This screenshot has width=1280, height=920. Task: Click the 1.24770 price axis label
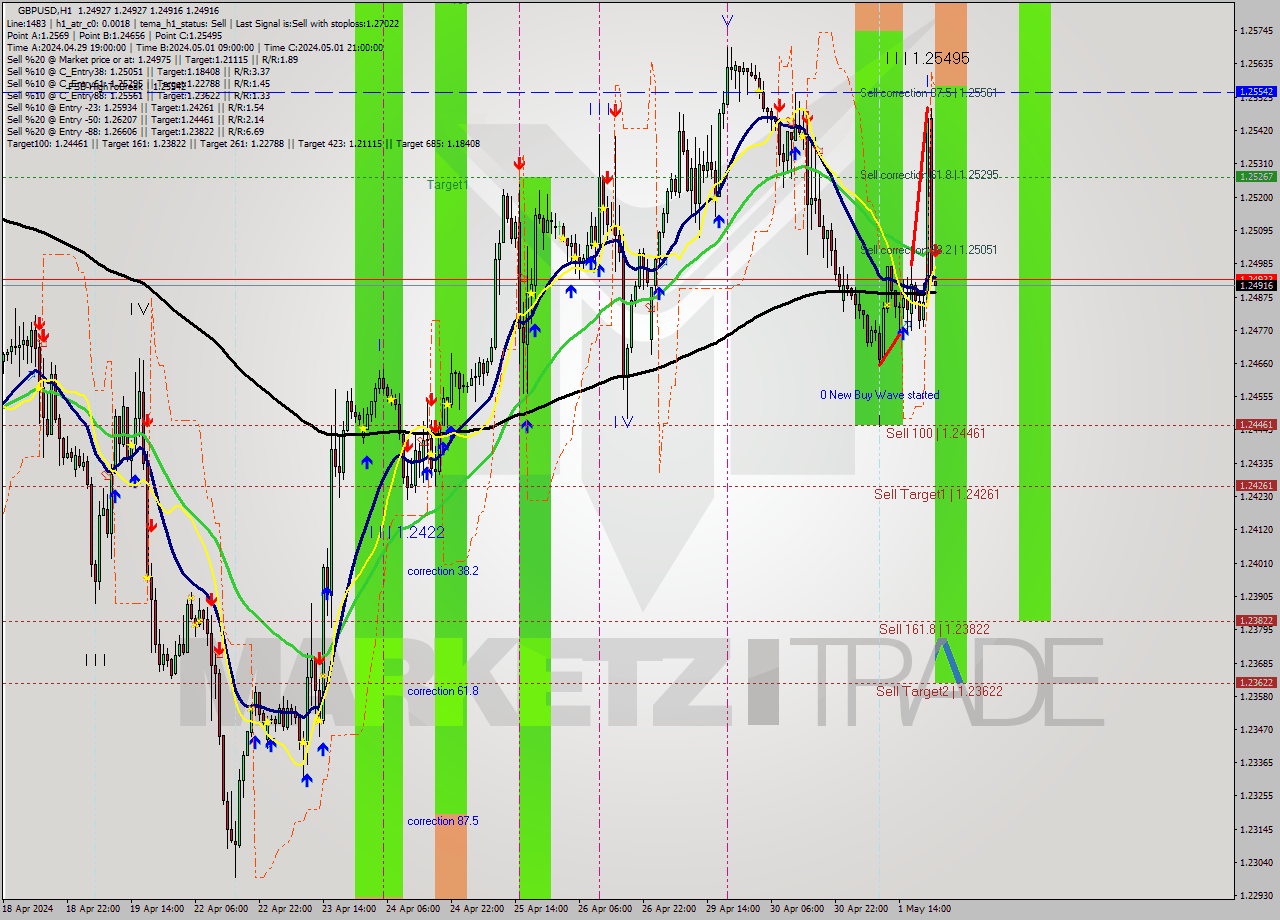coord(1256,330)
